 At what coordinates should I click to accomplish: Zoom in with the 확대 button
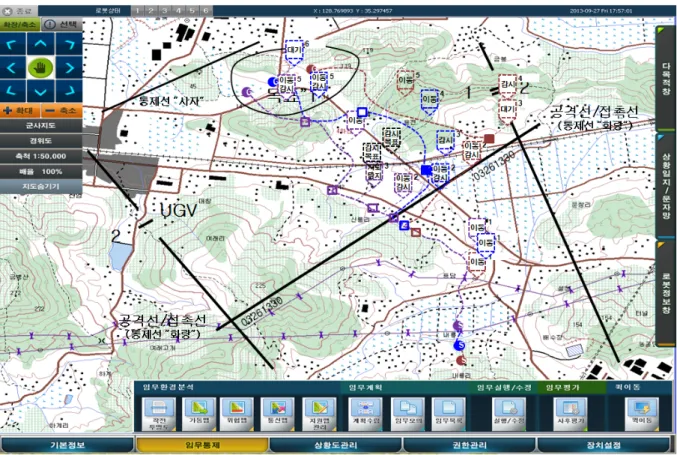(x=20, y=111)
